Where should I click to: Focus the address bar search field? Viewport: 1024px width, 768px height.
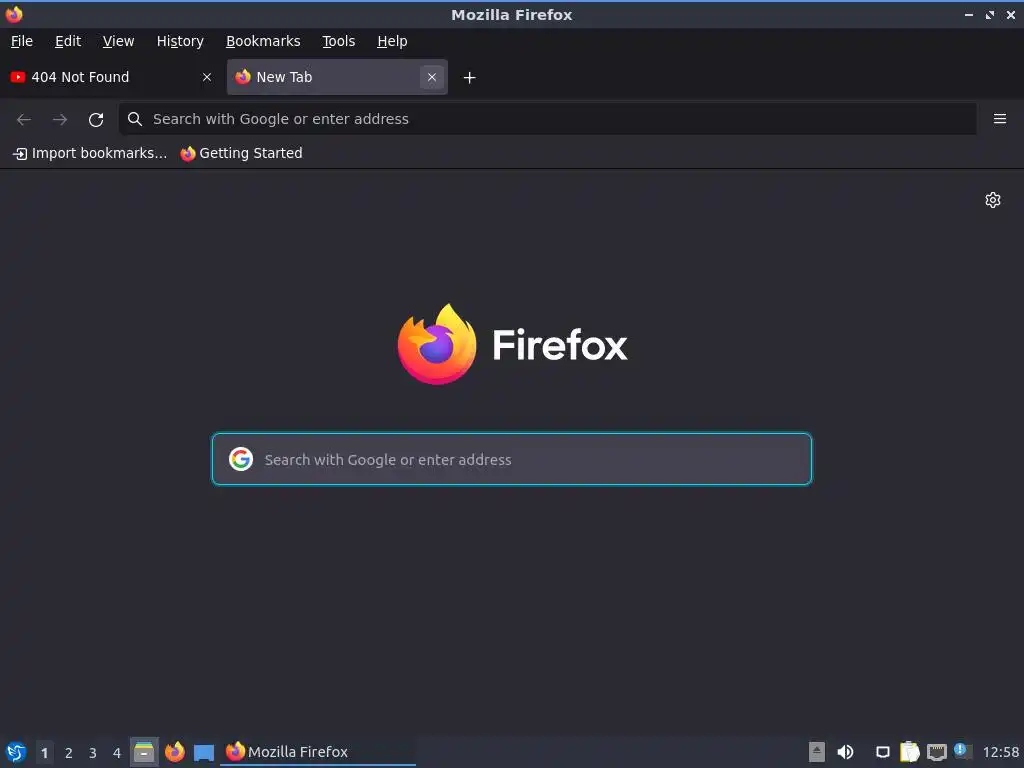[547, 119]
